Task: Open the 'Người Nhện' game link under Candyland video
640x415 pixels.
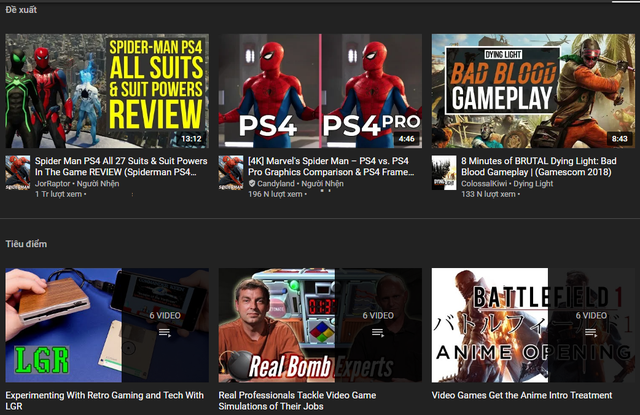Action: (322, 184)
